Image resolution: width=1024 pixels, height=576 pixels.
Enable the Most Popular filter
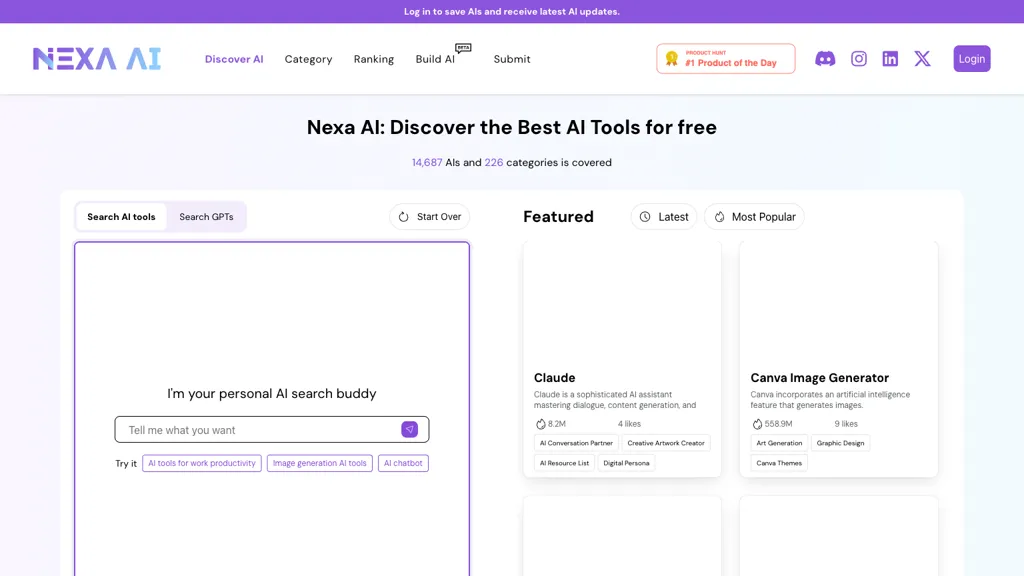click(753, 216)
